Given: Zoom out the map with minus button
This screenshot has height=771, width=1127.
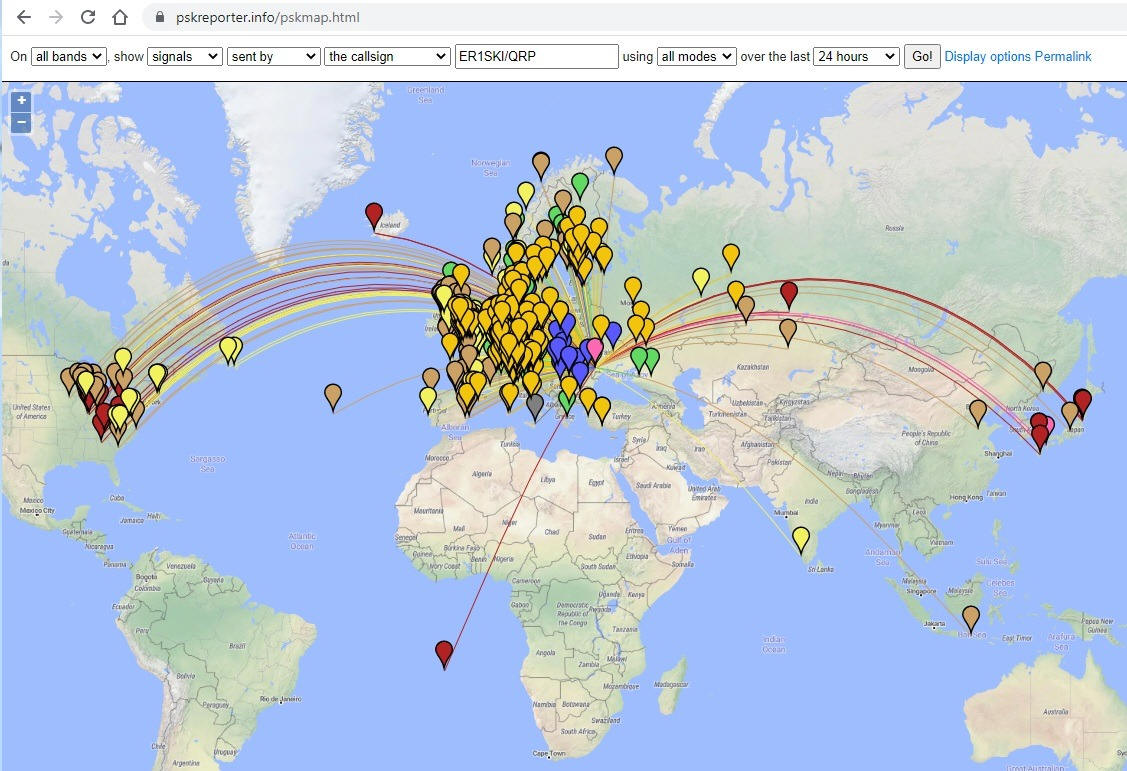Looking at the screenshot, I should click(21, 123).
